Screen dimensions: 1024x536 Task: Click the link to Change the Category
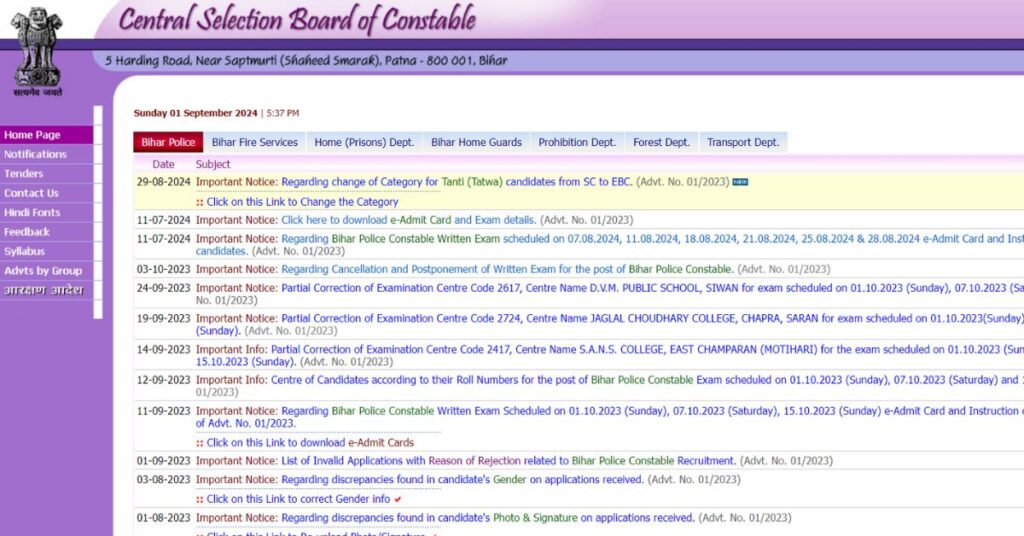pyautogui.click(x=302, y=202)
